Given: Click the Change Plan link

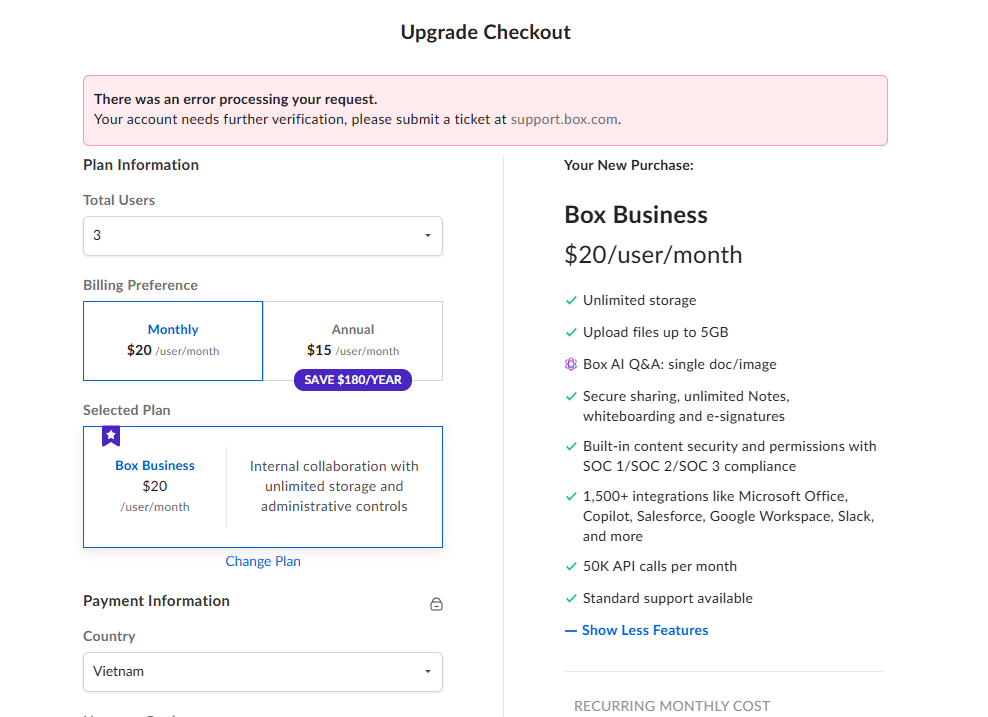Looking at the screenshot, I should tap(263, 561).
